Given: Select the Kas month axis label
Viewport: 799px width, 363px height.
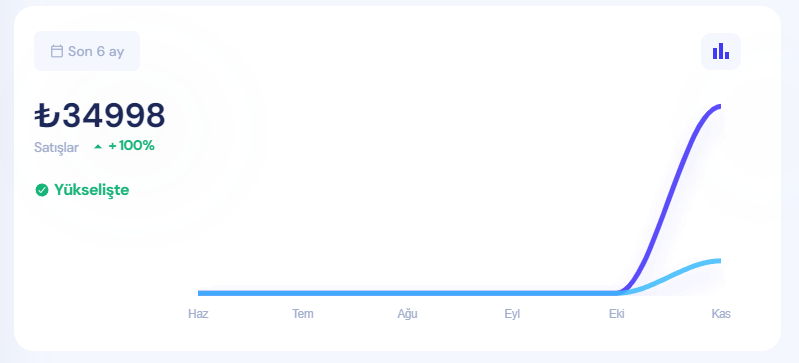Looking at the screenshot, I should [721, 314].
